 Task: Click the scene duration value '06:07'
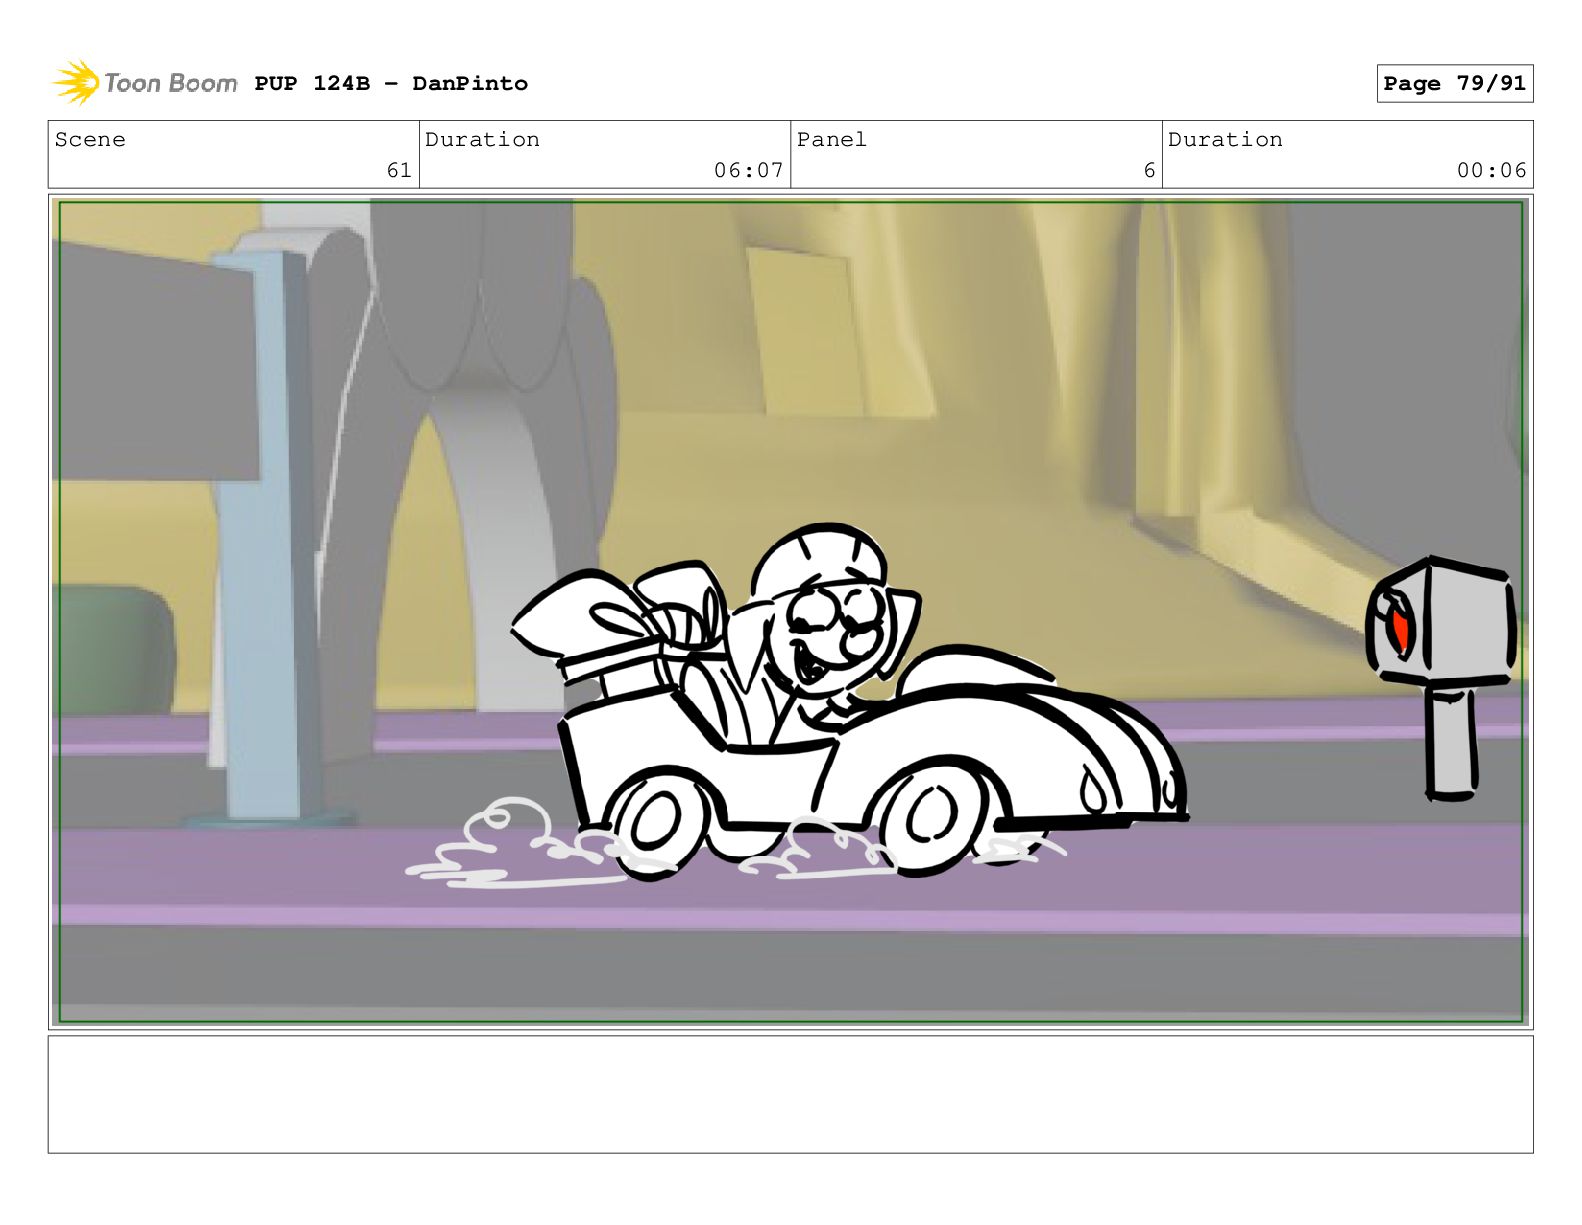[x=748, y=171]
